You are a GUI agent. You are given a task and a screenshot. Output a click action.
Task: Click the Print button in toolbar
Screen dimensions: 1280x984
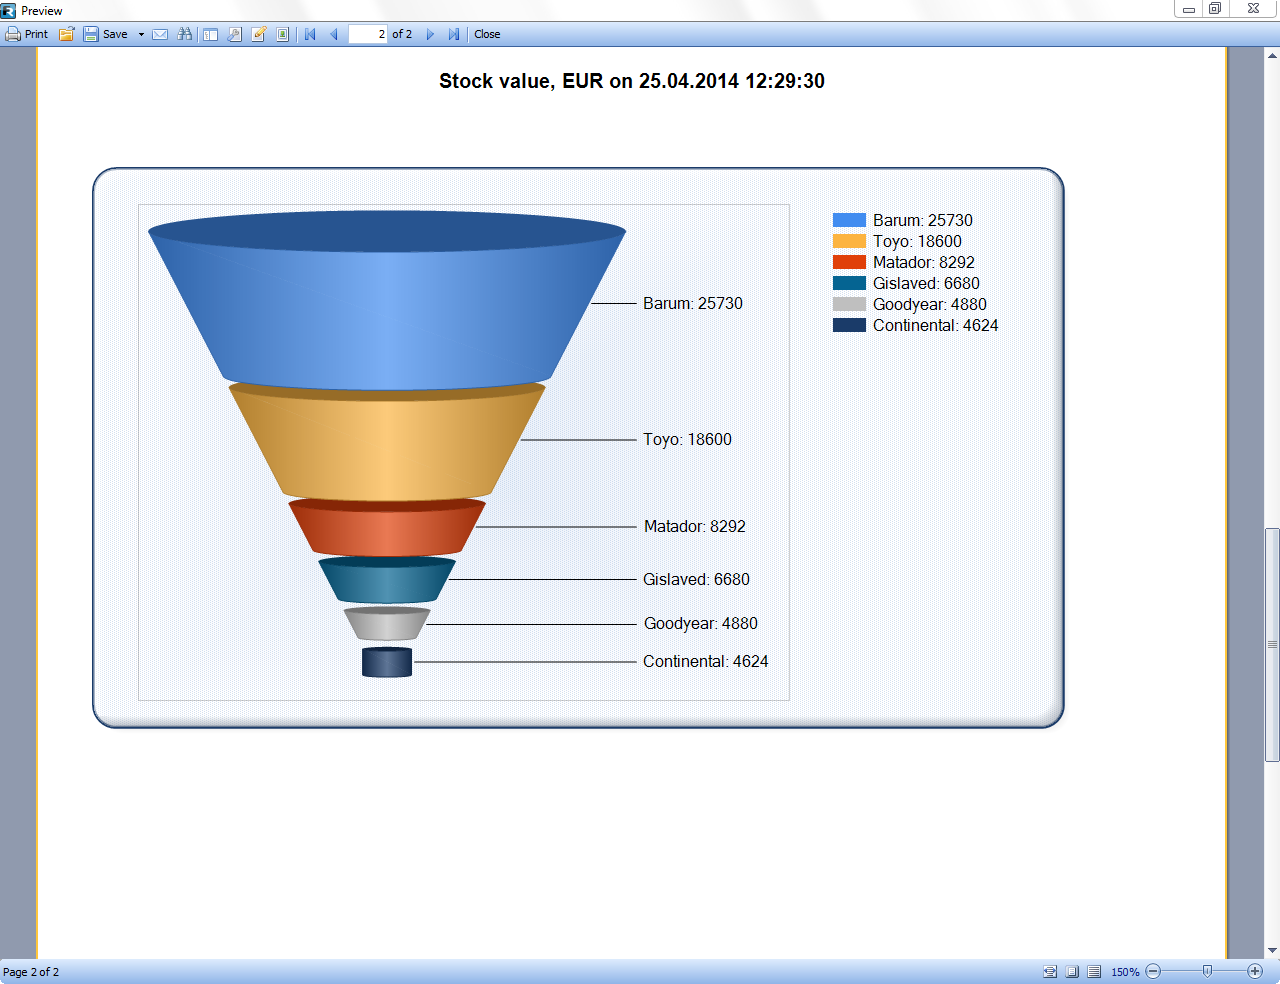click(x=27, y=34)
